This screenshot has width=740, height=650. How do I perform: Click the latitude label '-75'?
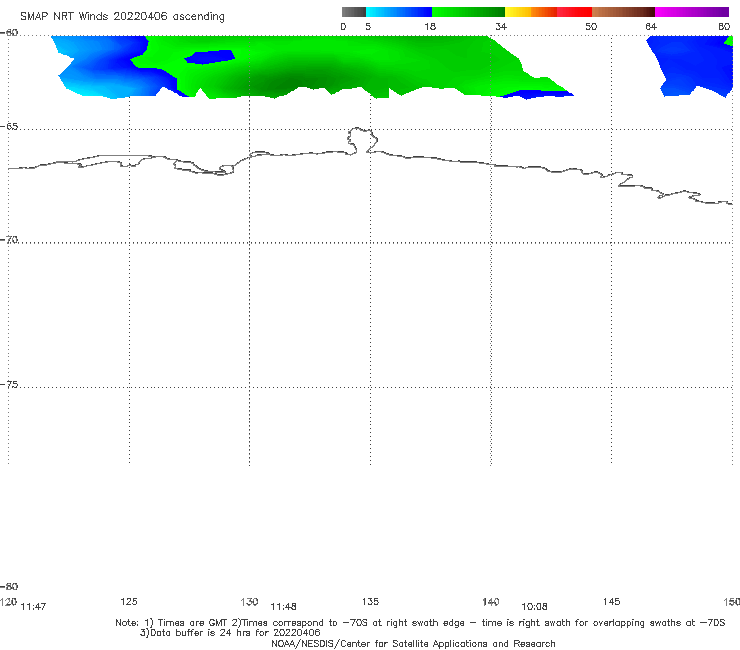click(9, 385)
